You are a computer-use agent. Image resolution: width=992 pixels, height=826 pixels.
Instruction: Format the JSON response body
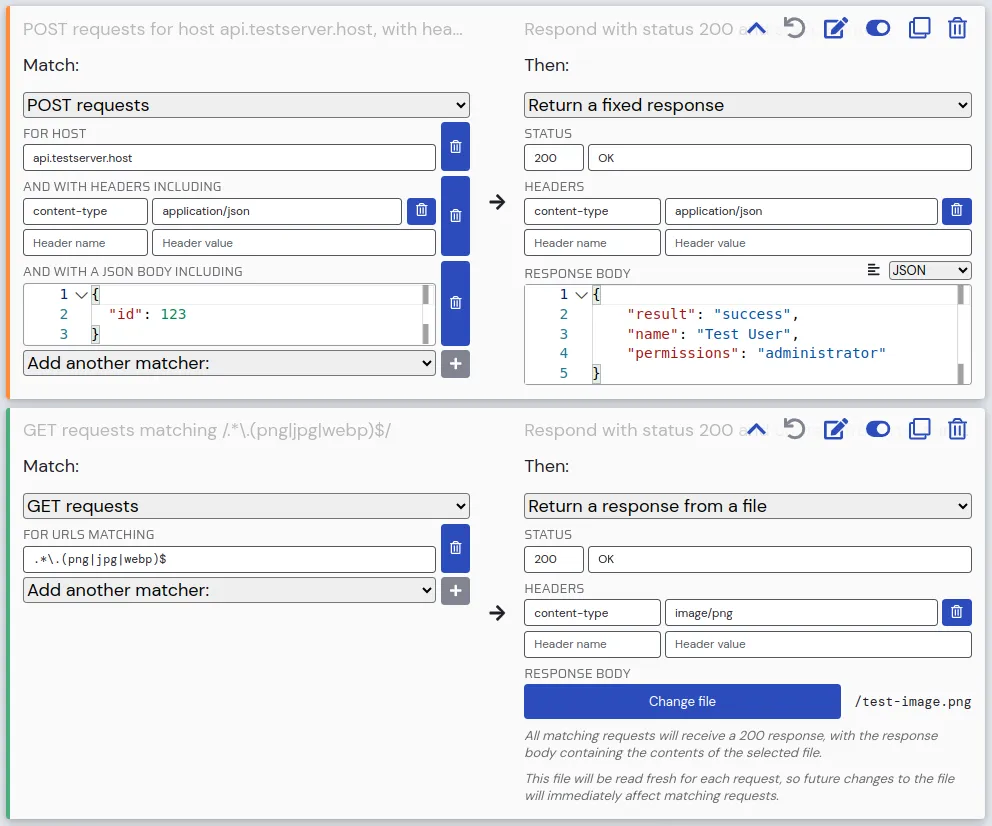pos(874,270)
